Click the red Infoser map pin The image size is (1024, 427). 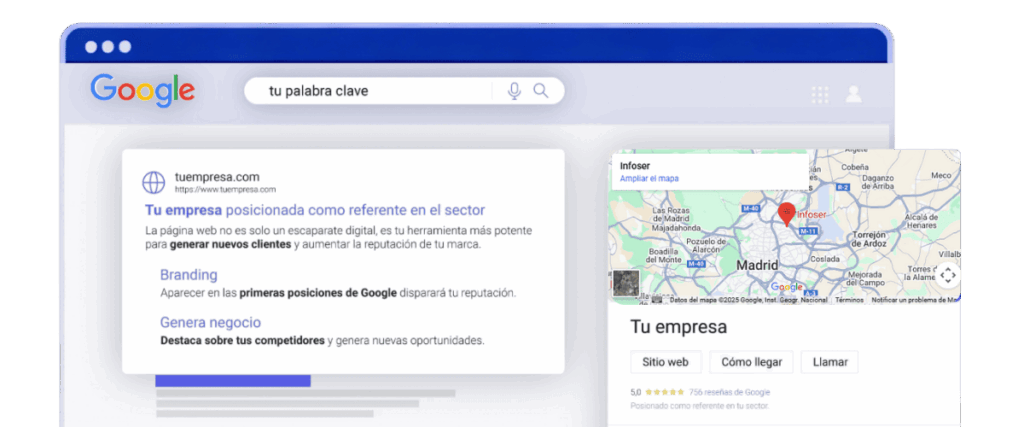[787, 214]
